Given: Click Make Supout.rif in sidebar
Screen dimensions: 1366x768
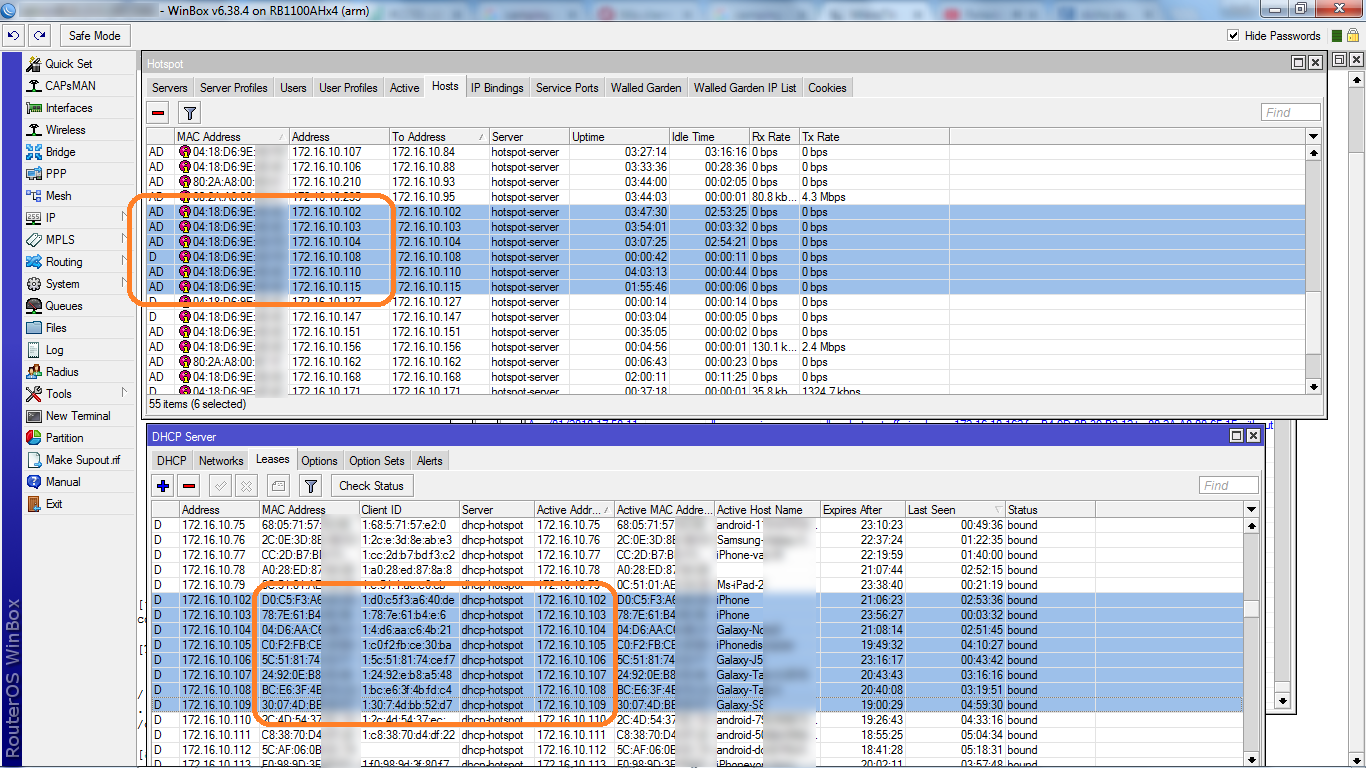Looking at the screenshot, I should (x=82, y=460).
